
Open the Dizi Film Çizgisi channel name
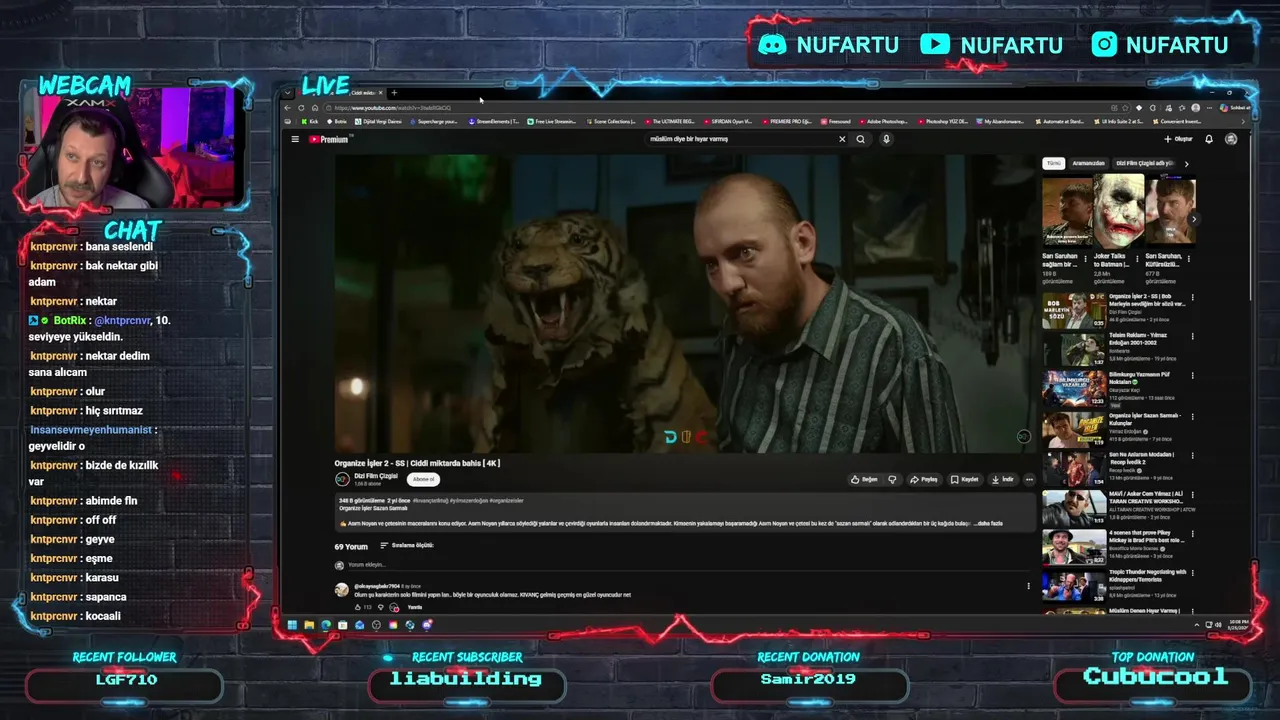coord(376,476)
